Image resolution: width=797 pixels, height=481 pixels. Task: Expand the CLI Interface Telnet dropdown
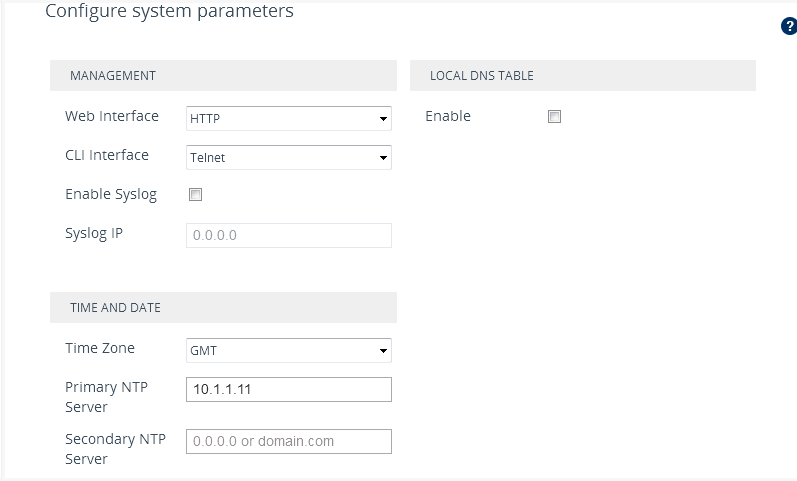tap(288, 157)
